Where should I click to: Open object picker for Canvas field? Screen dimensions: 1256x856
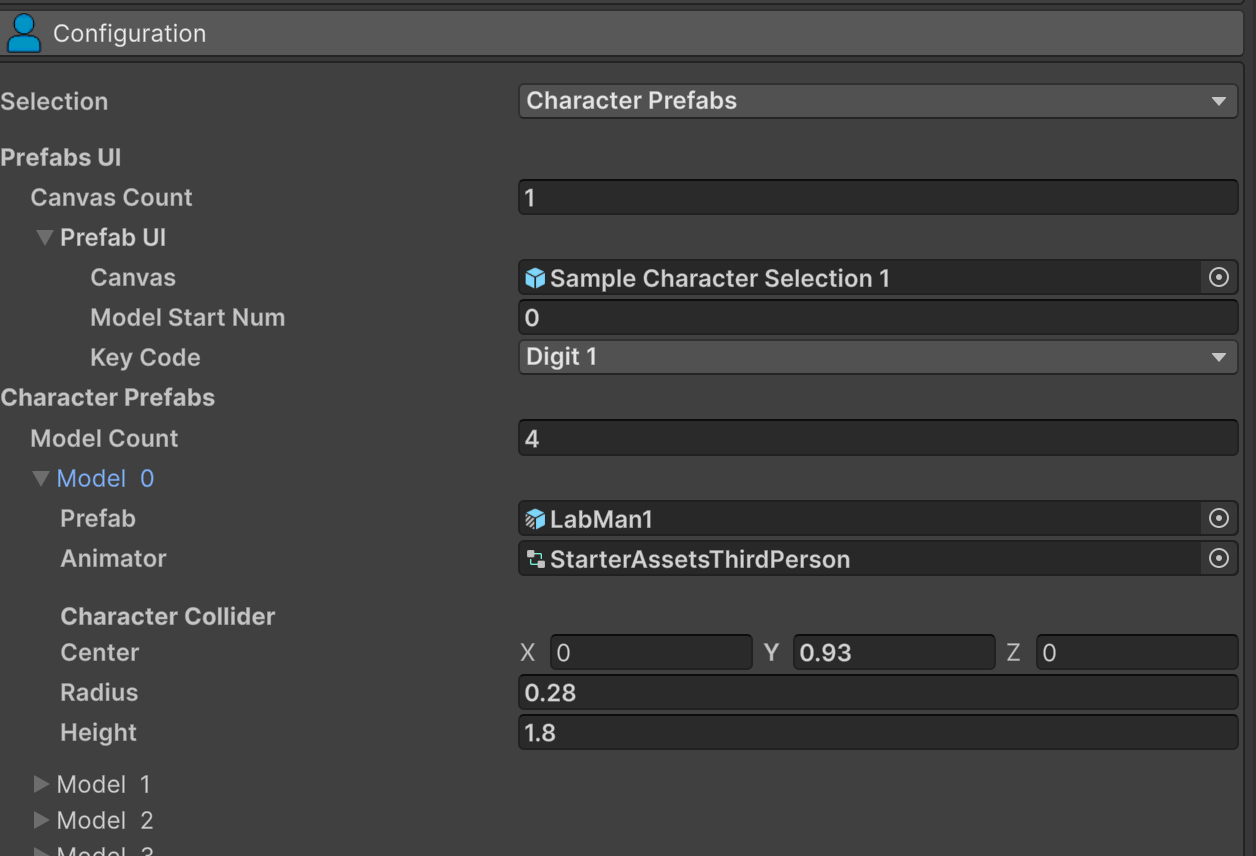coord(1218,278)
